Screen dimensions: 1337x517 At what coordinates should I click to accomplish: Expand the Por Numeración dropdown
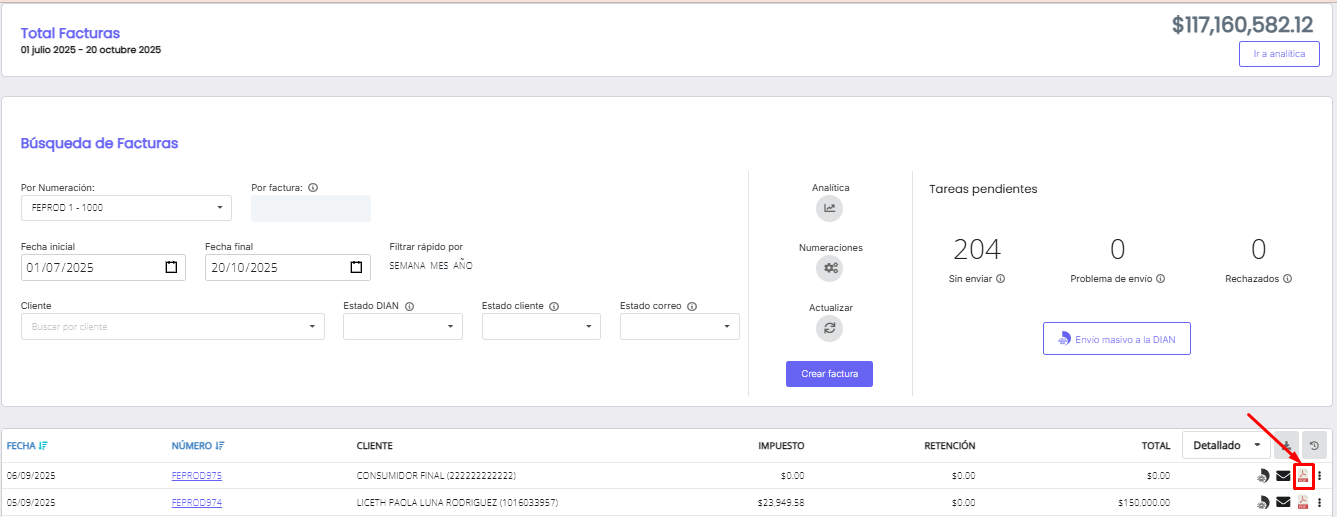(x=126, y=208)
